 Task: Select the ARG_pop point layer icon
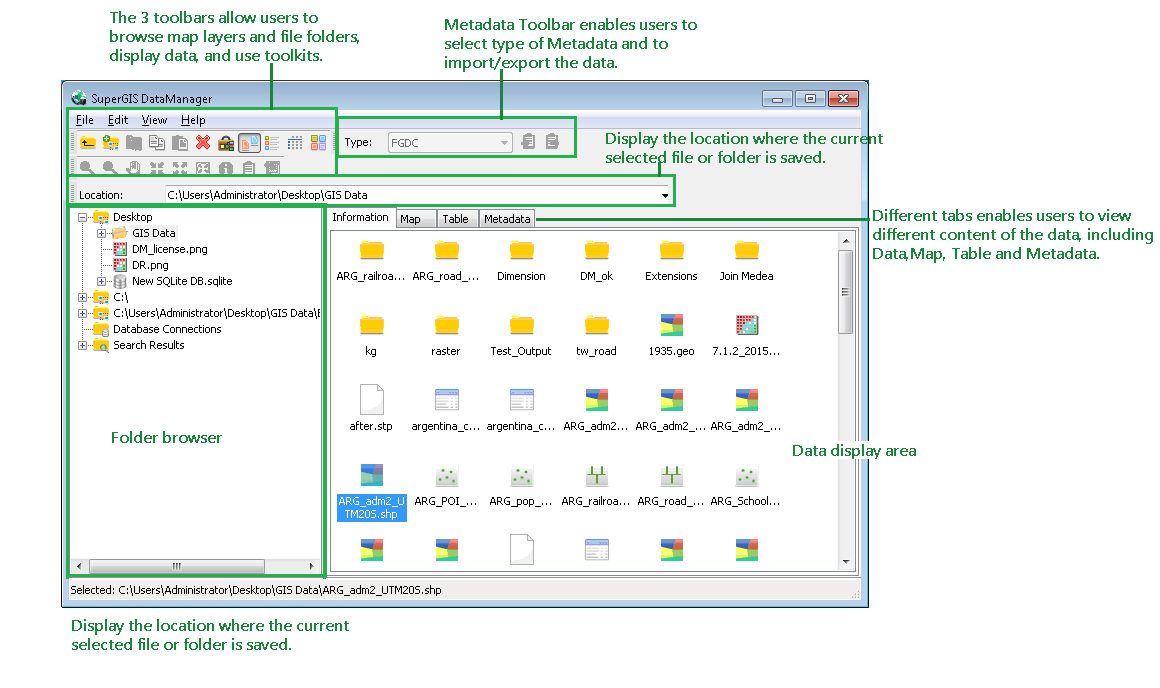[x=522, y=476]
